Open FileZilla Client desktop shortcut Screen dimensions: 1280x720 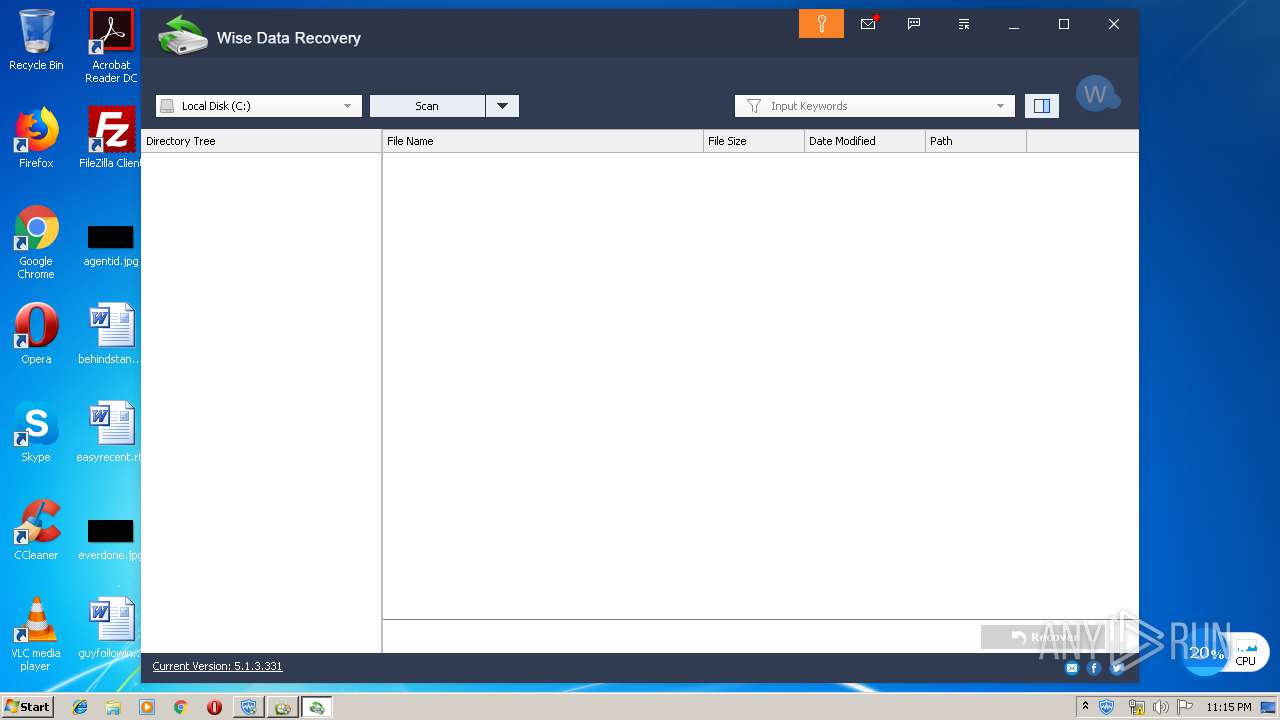tap(111, 138)
